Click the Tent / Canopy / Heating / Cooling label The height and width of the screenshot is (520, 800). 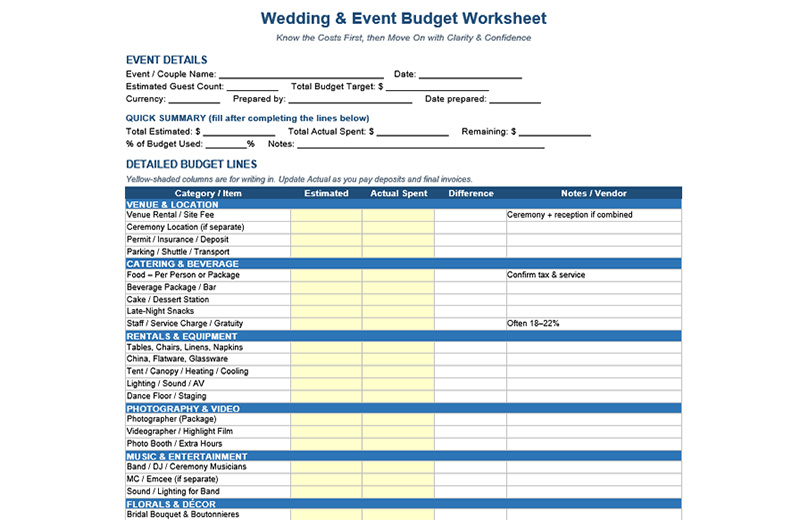(x=187, y=372)
